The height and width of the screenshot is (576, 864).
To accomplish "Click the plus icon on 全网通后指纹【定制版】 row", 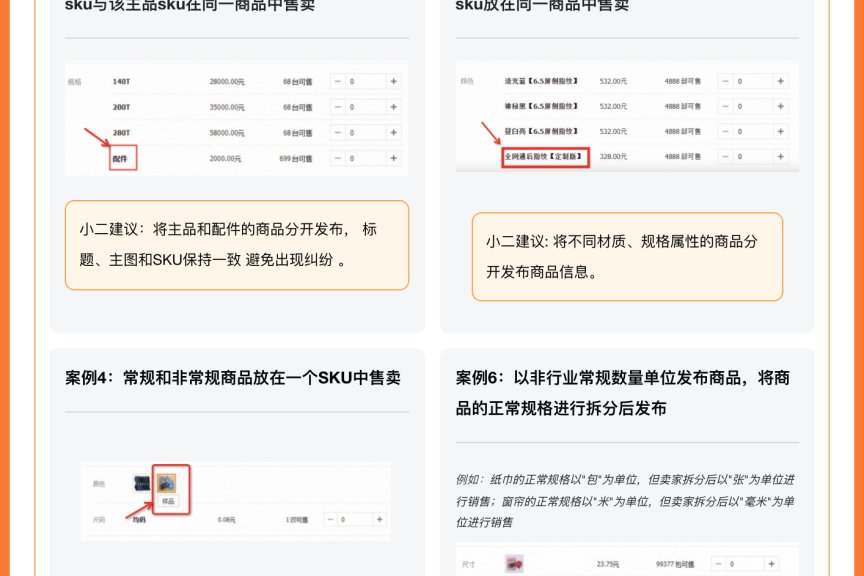I will (x=782, y=156).
